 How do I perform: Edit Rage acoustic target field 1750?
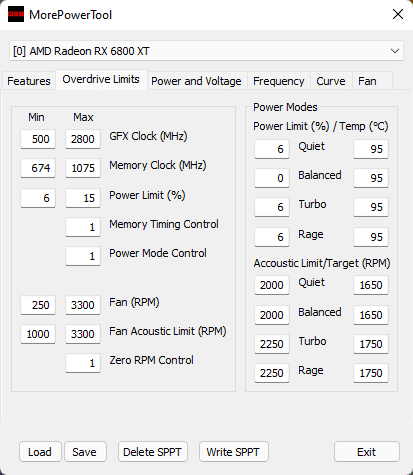coord(371,373)
